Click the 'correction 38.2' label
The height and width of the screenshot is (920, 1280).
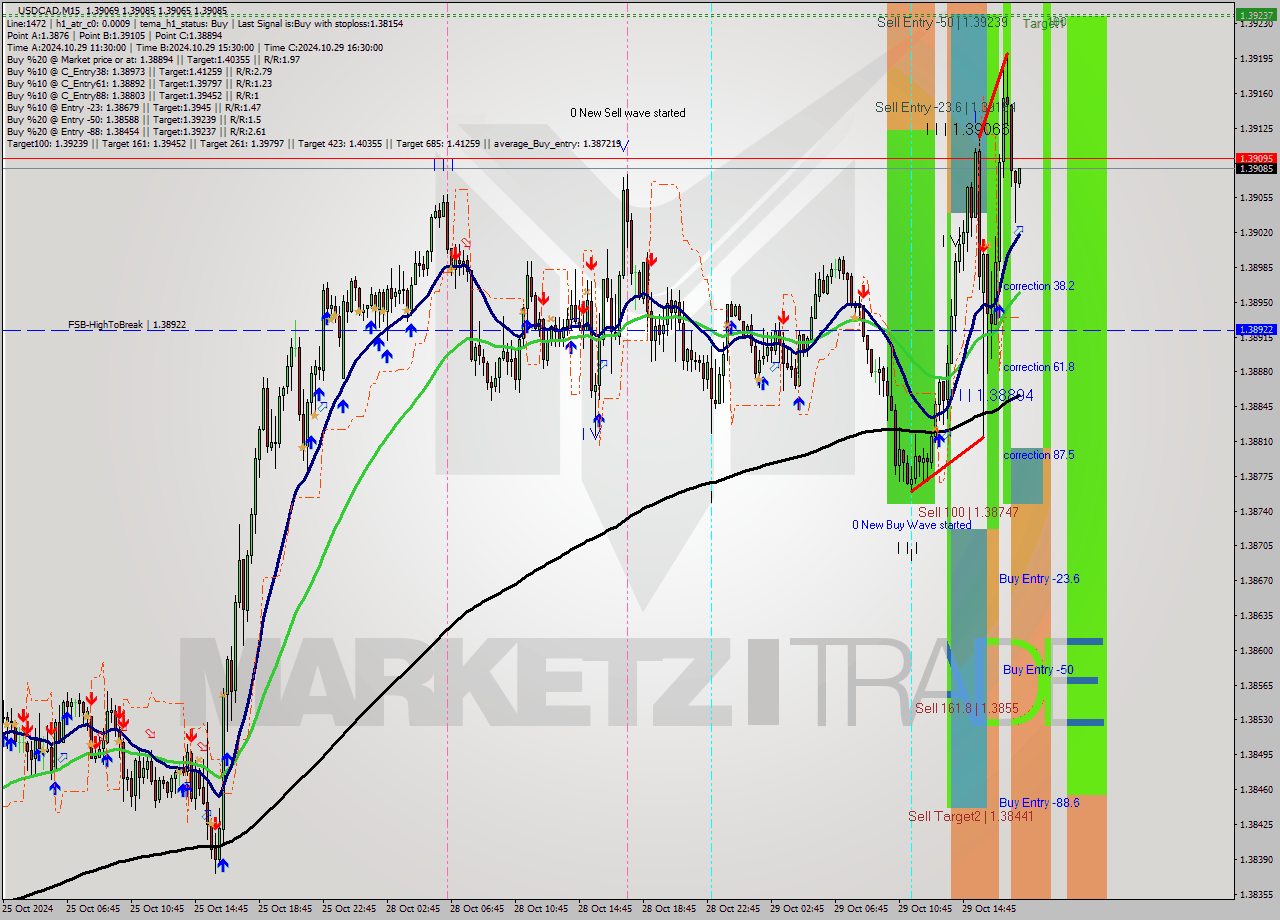tap(1039, 286)
